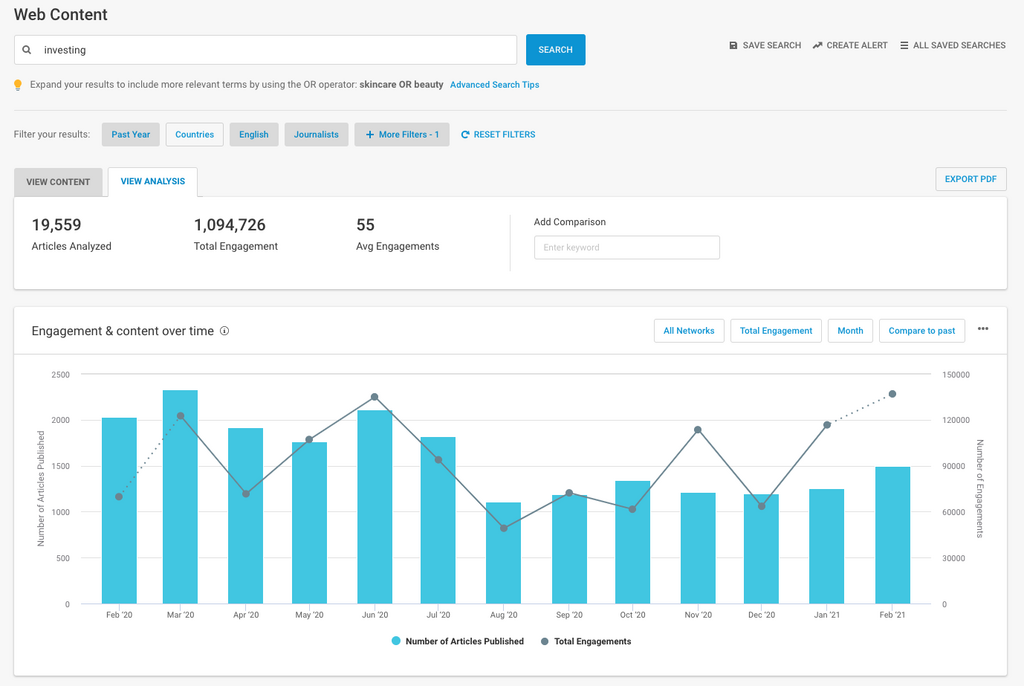The width and height of the screenshot is (1024, 686).
Task: Click the Create Alert trend icon
Action: tap(817, 46)
